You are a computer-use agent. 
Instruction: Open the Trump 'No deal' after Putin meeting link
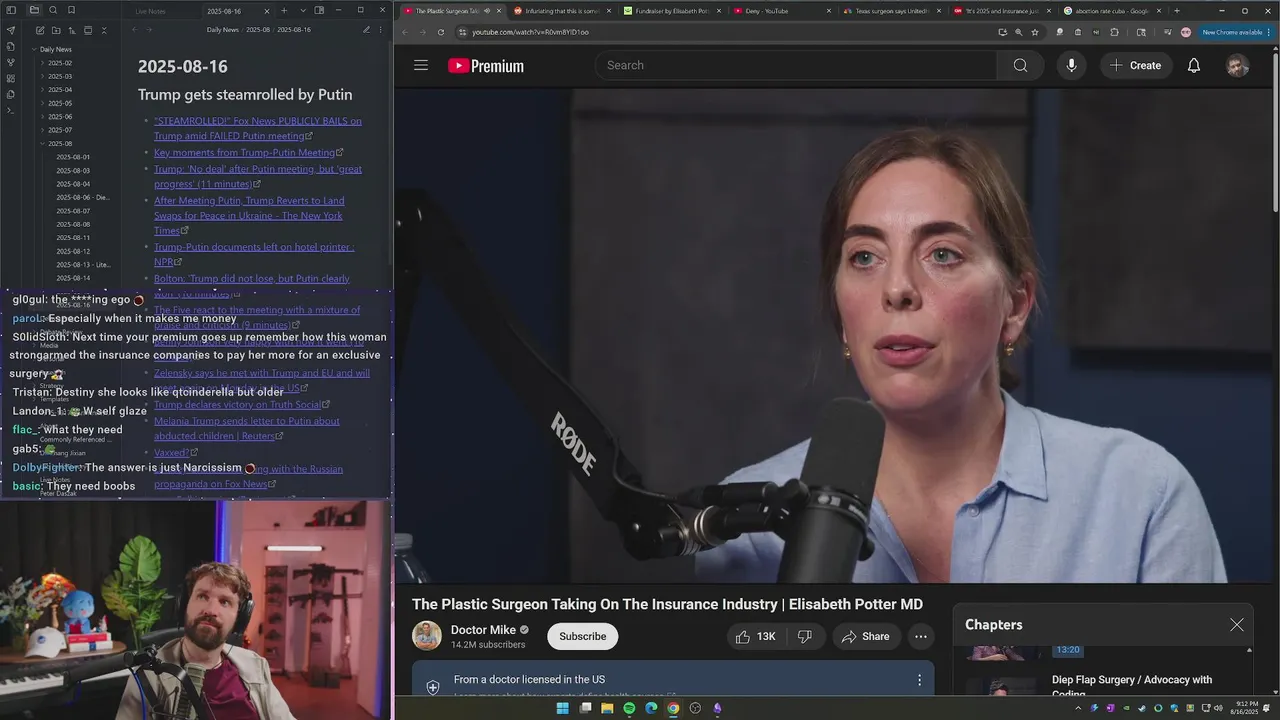pos(257,176)
